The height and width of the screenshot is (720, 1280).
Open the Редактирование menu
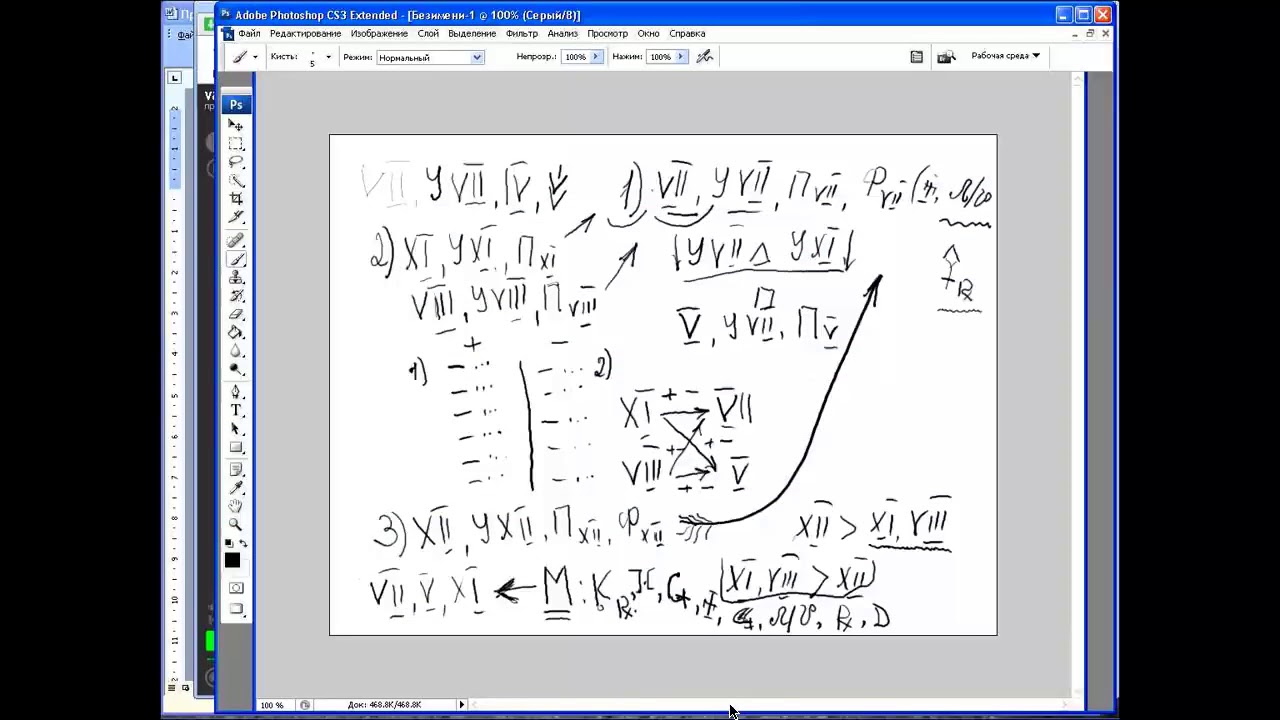click(305, 33)
